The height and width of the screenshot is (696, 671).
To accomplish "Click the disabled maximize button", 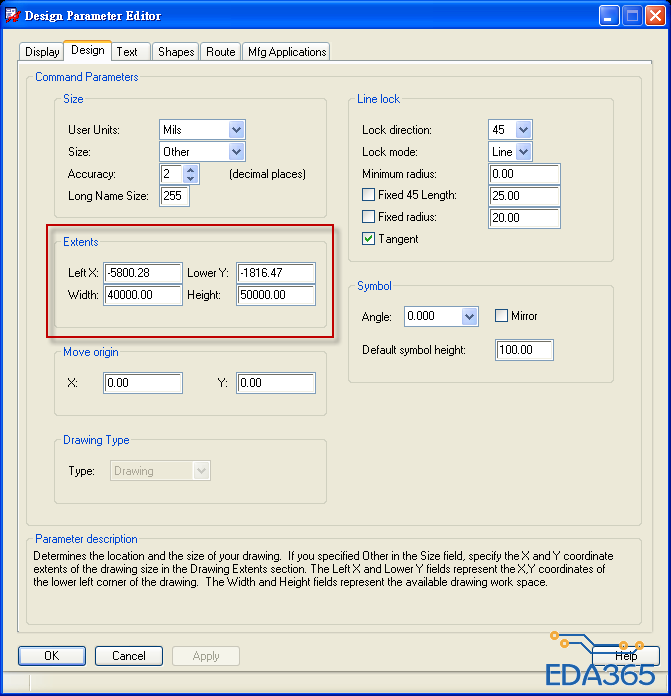I will tap(632, 16).
